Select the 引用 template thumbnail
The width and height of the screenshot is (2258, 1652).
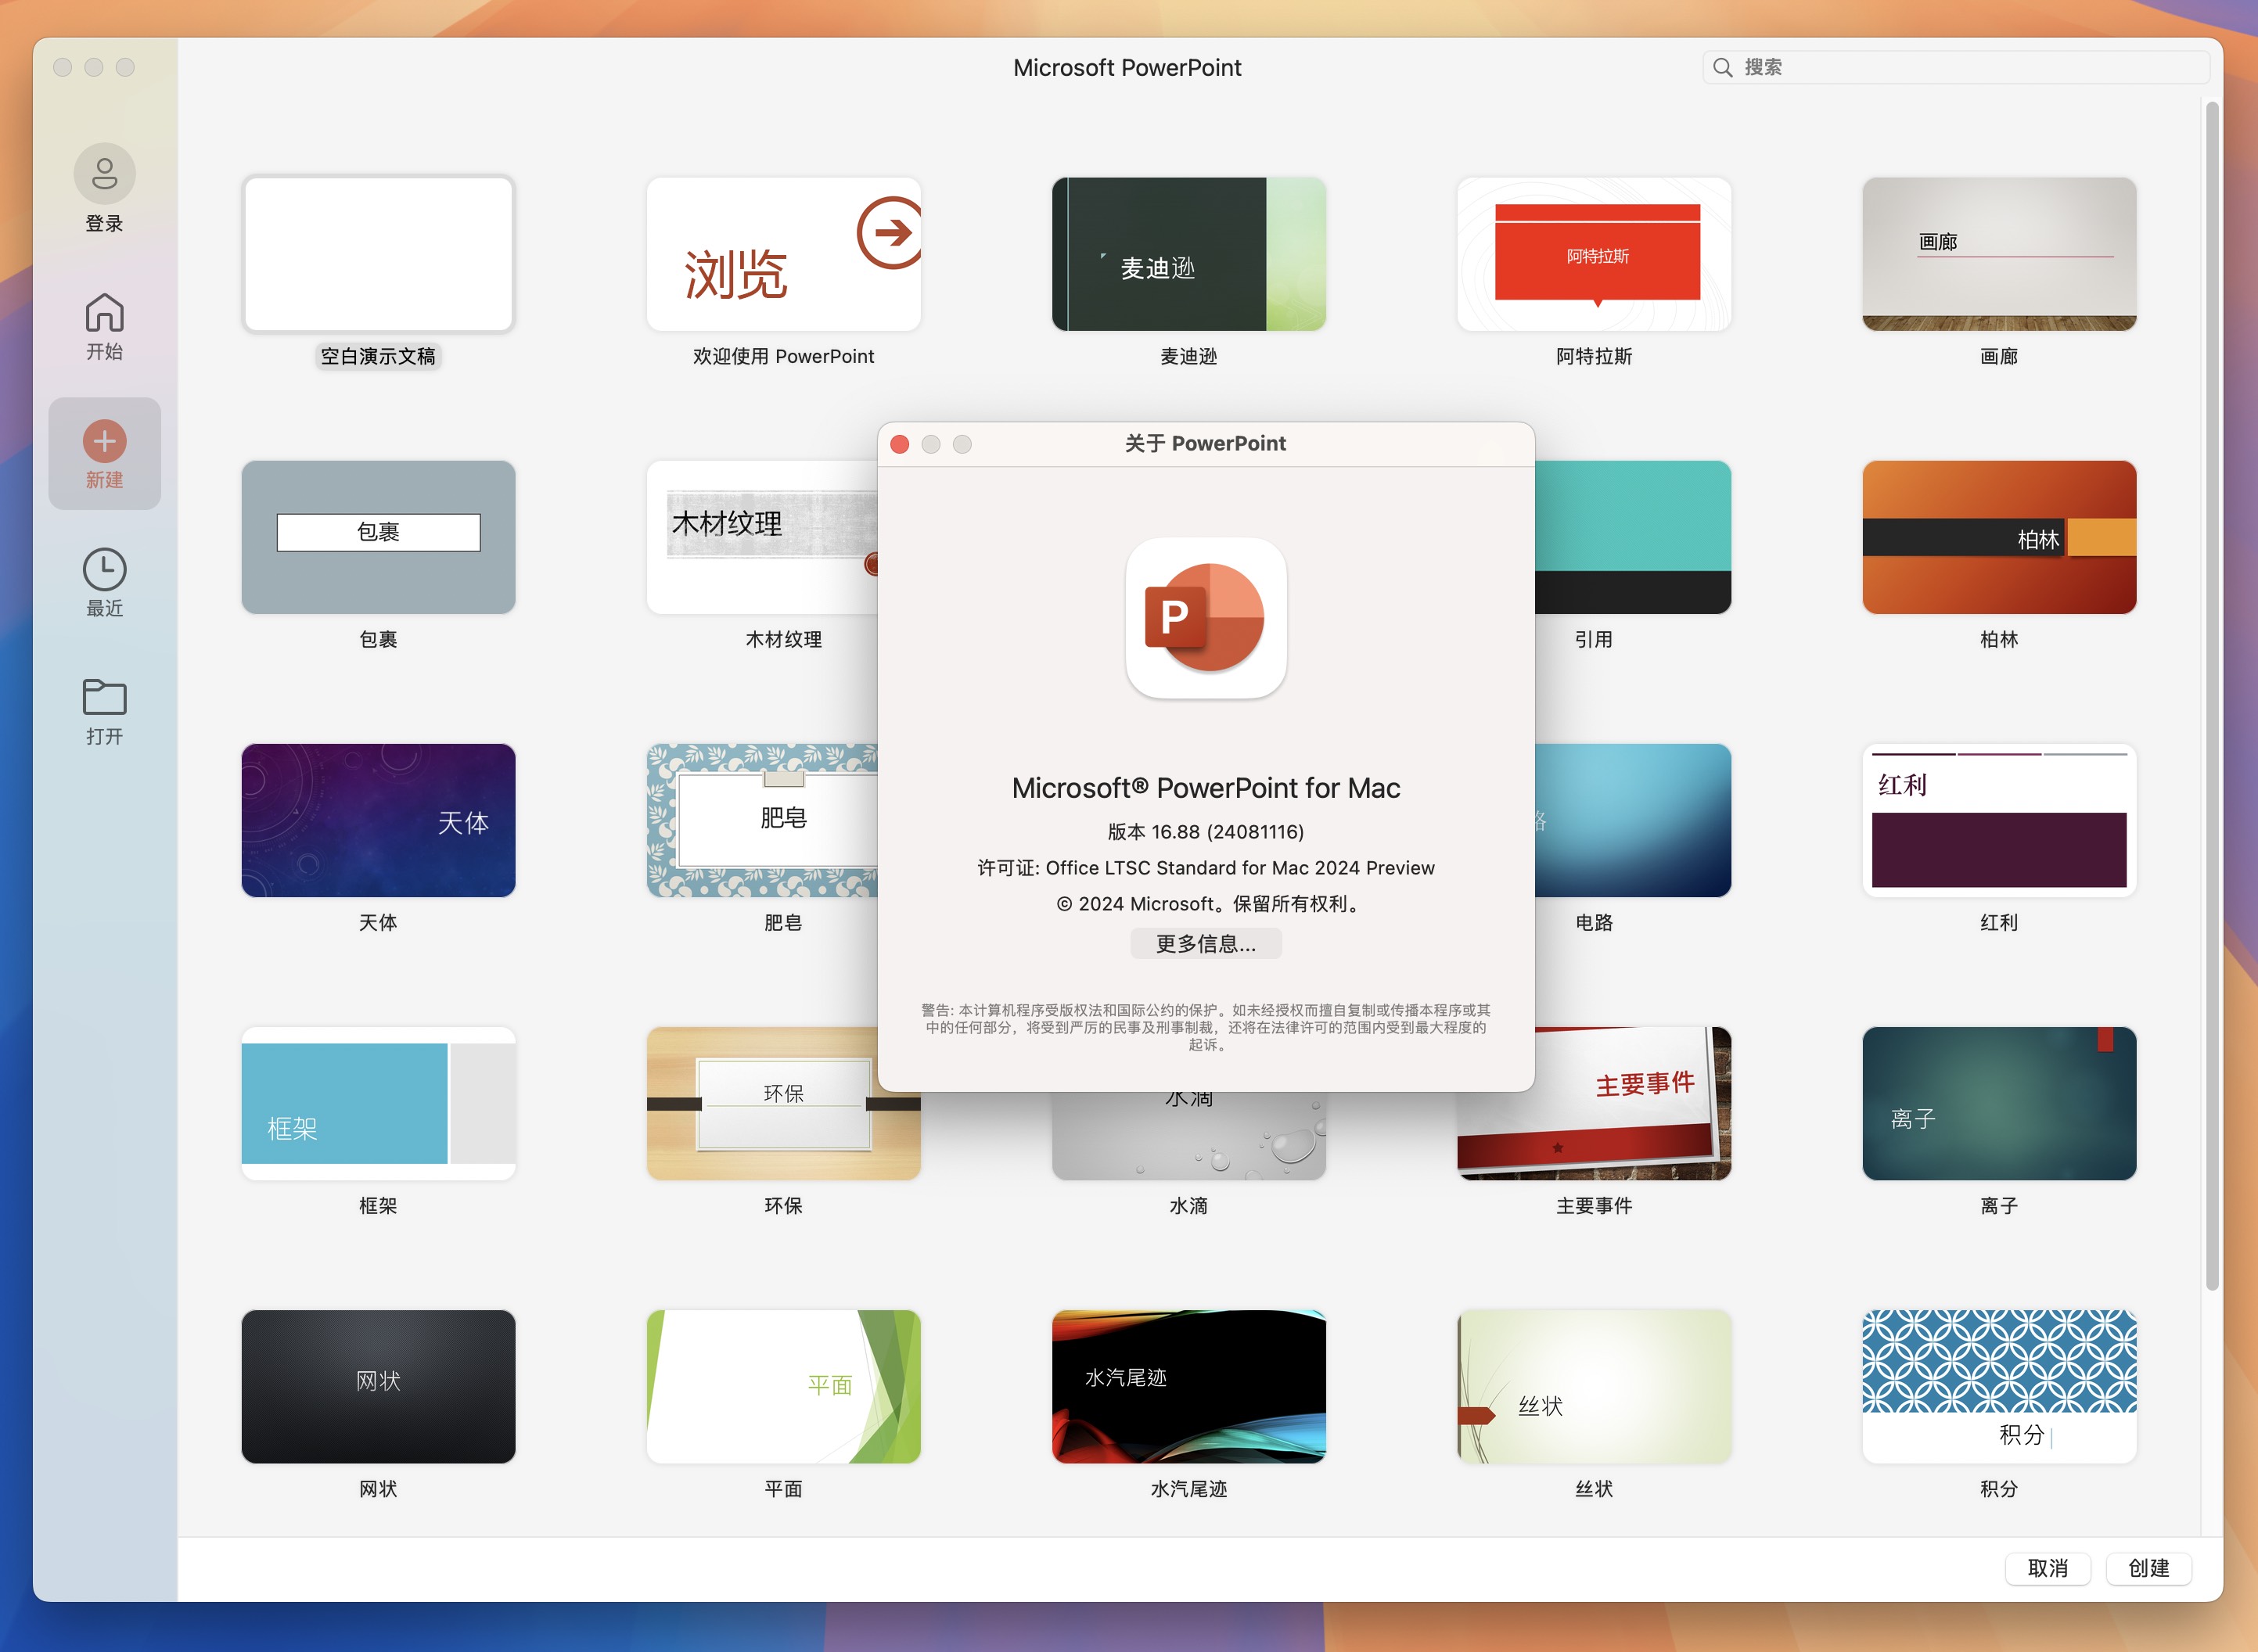1633,537
